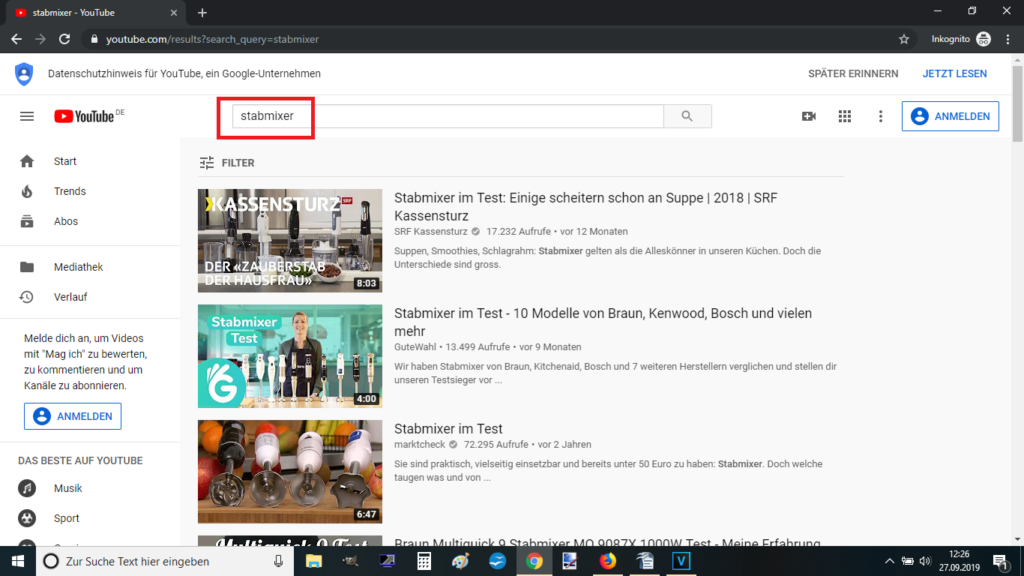Open the create video camera icon
Screen dimensions: 1024x576
(x=808, y=116)
